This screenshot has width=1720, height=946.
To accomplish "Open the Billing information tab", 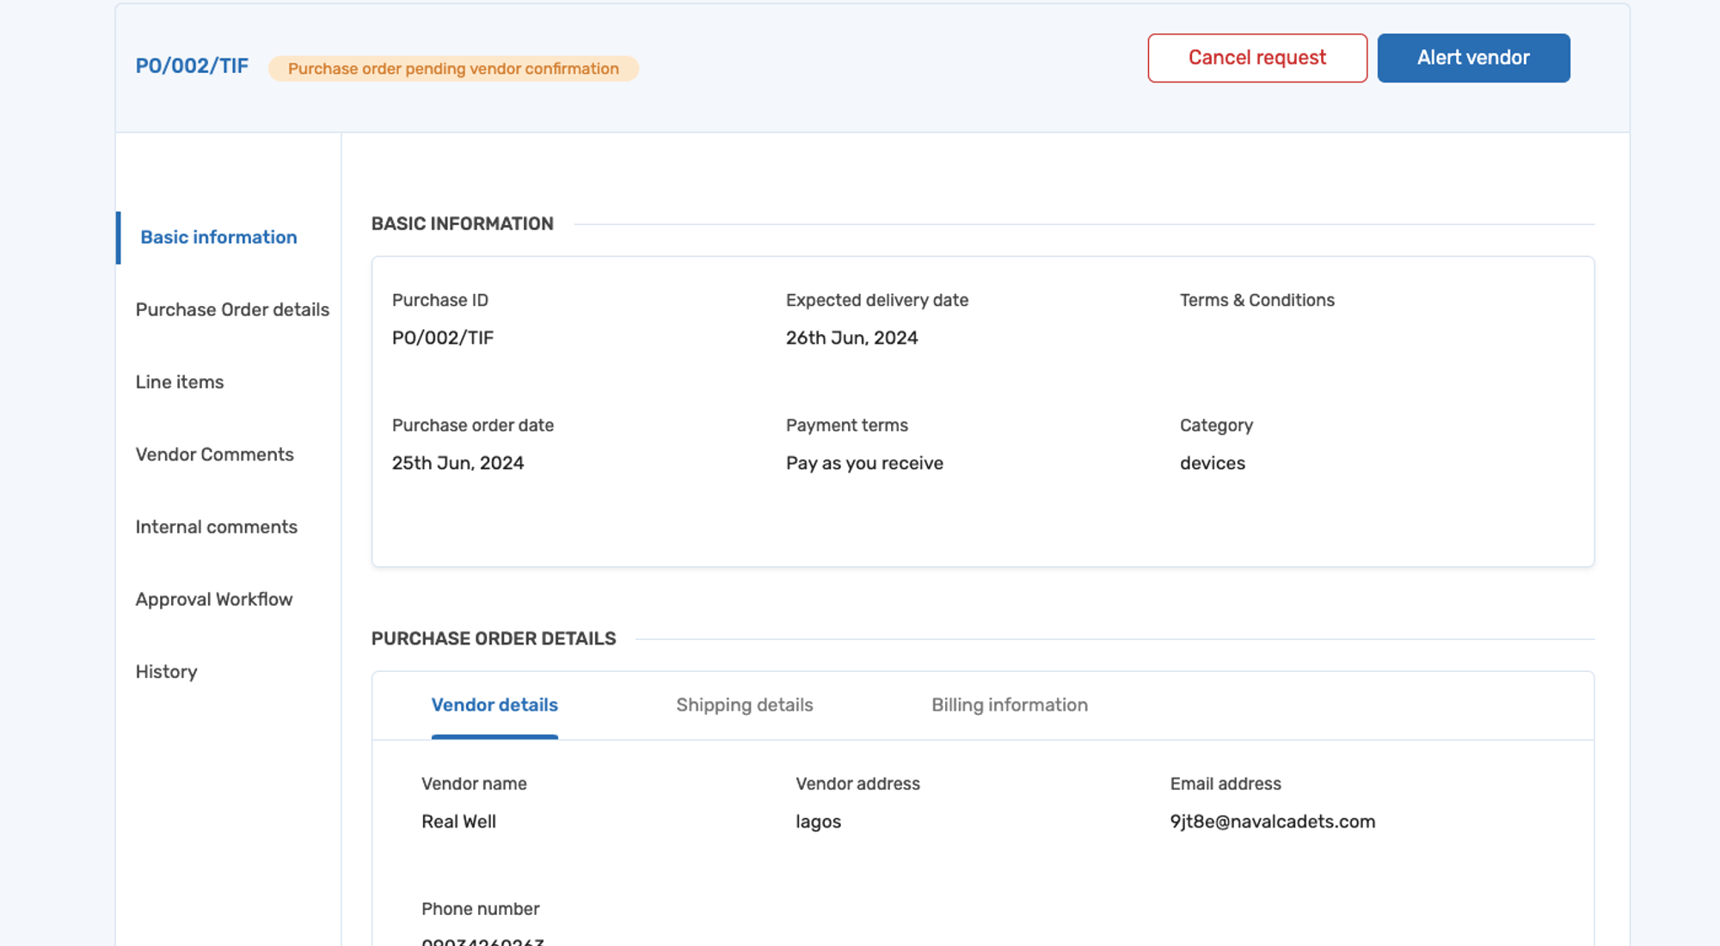I will pos(1009,705).
